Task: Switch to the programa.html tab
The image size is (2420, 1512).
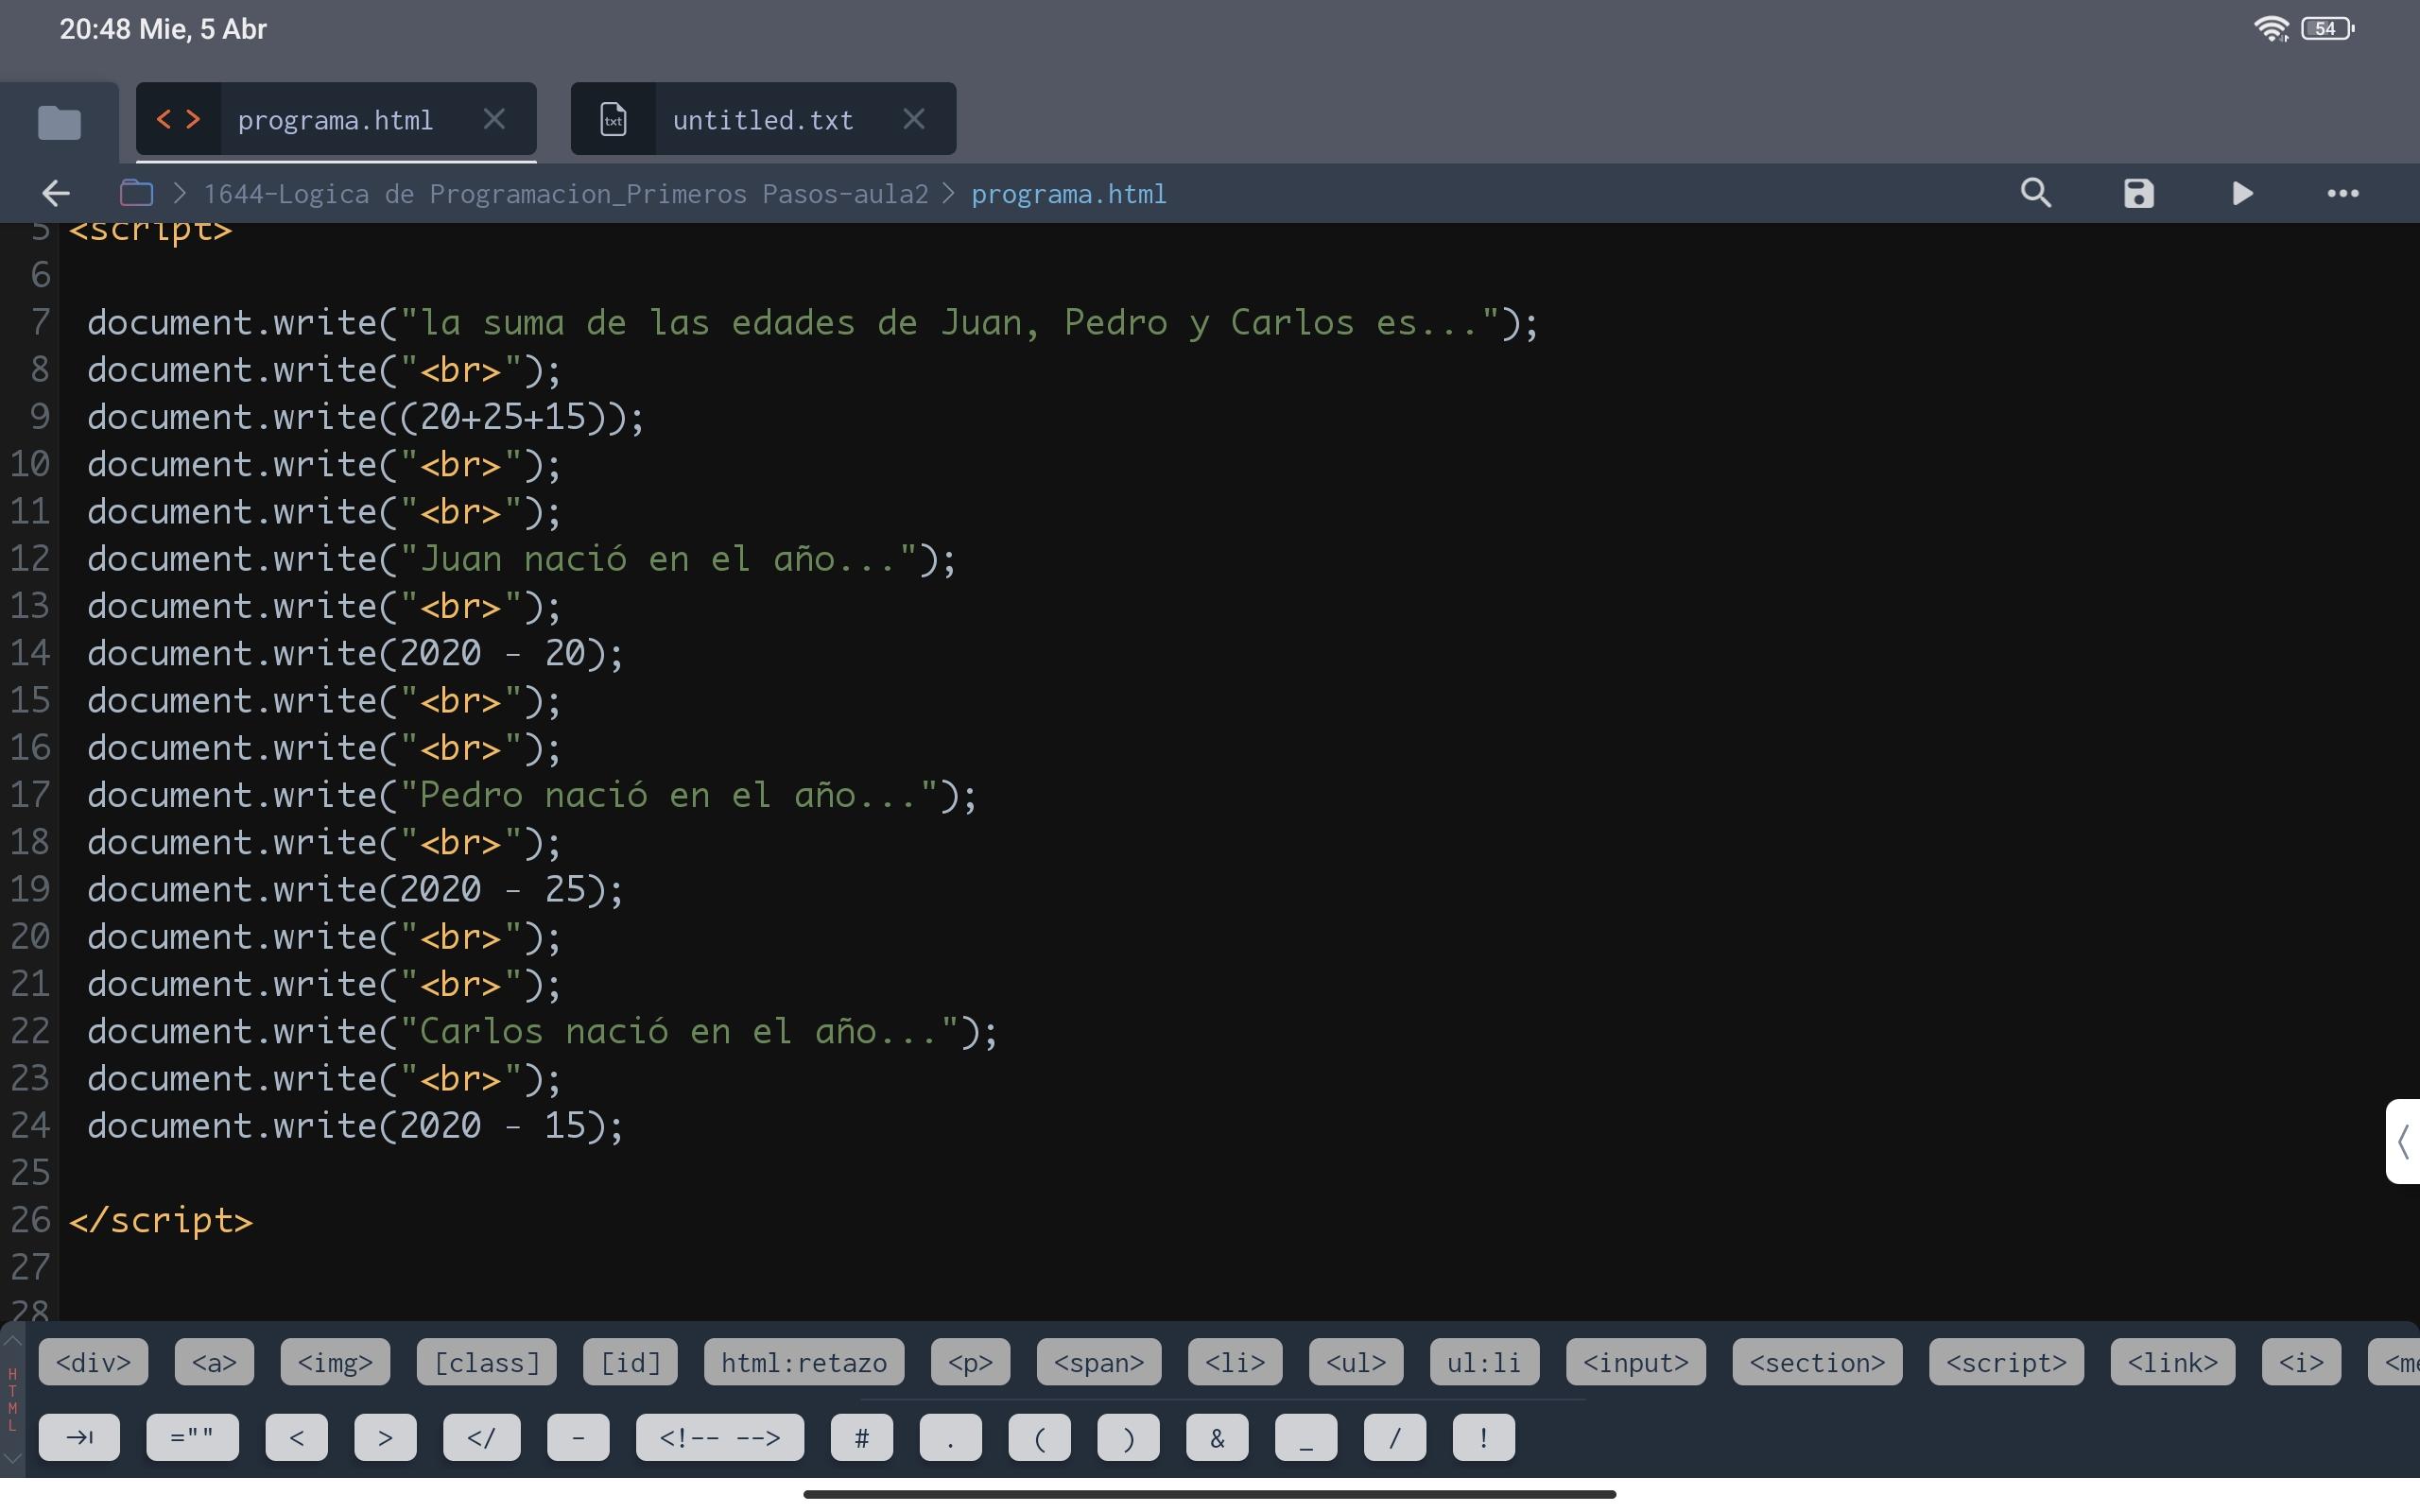Action: pos(335,120)
